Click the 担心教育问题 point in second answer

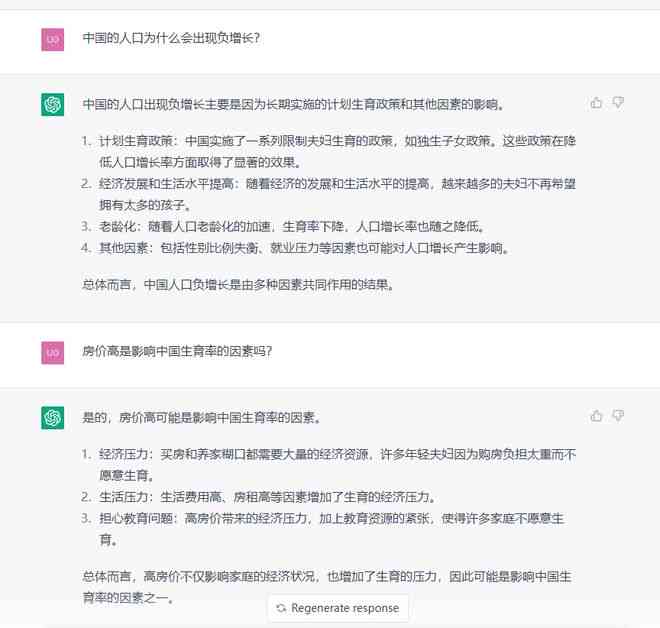pos(323,529)
